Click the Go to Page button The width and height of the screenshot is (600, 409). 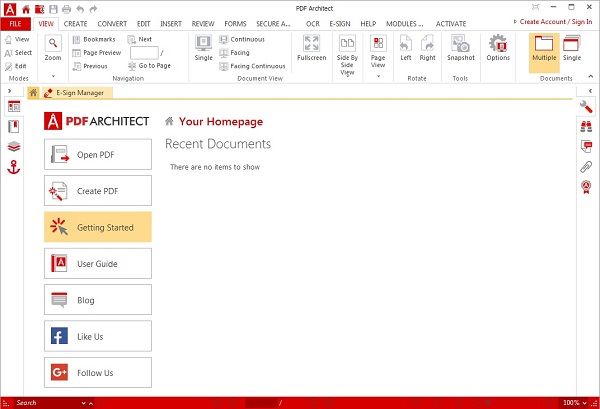point(150,66)
